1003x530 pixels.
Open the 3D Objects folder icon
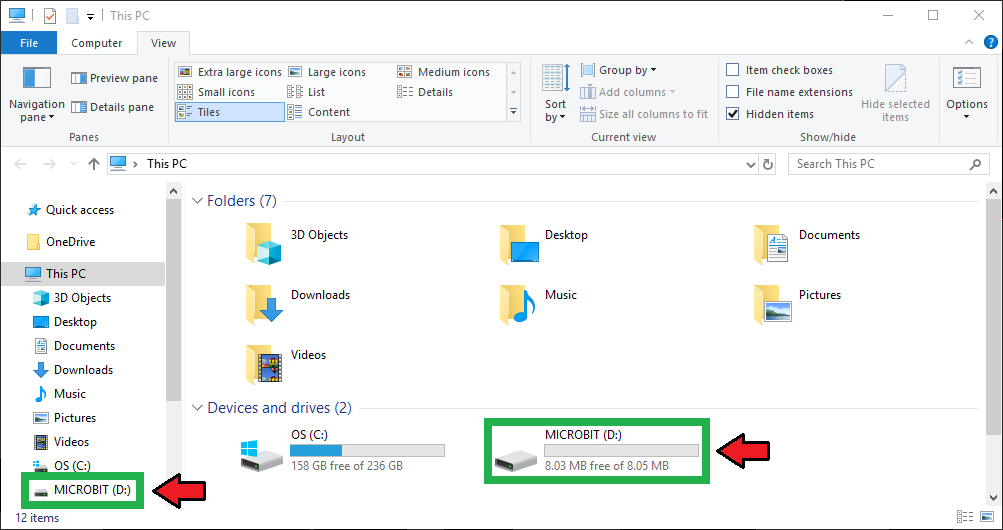click(x=264, y=243)
